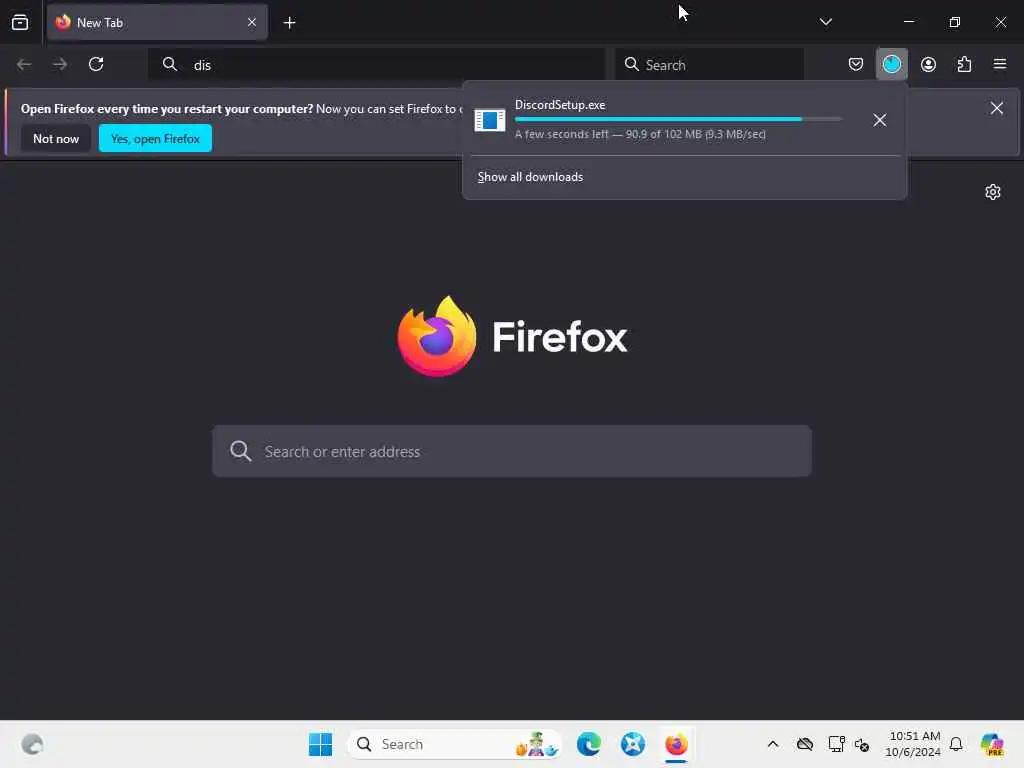Reload the current page
1024x768 pixels.
(x=96, y=64)
